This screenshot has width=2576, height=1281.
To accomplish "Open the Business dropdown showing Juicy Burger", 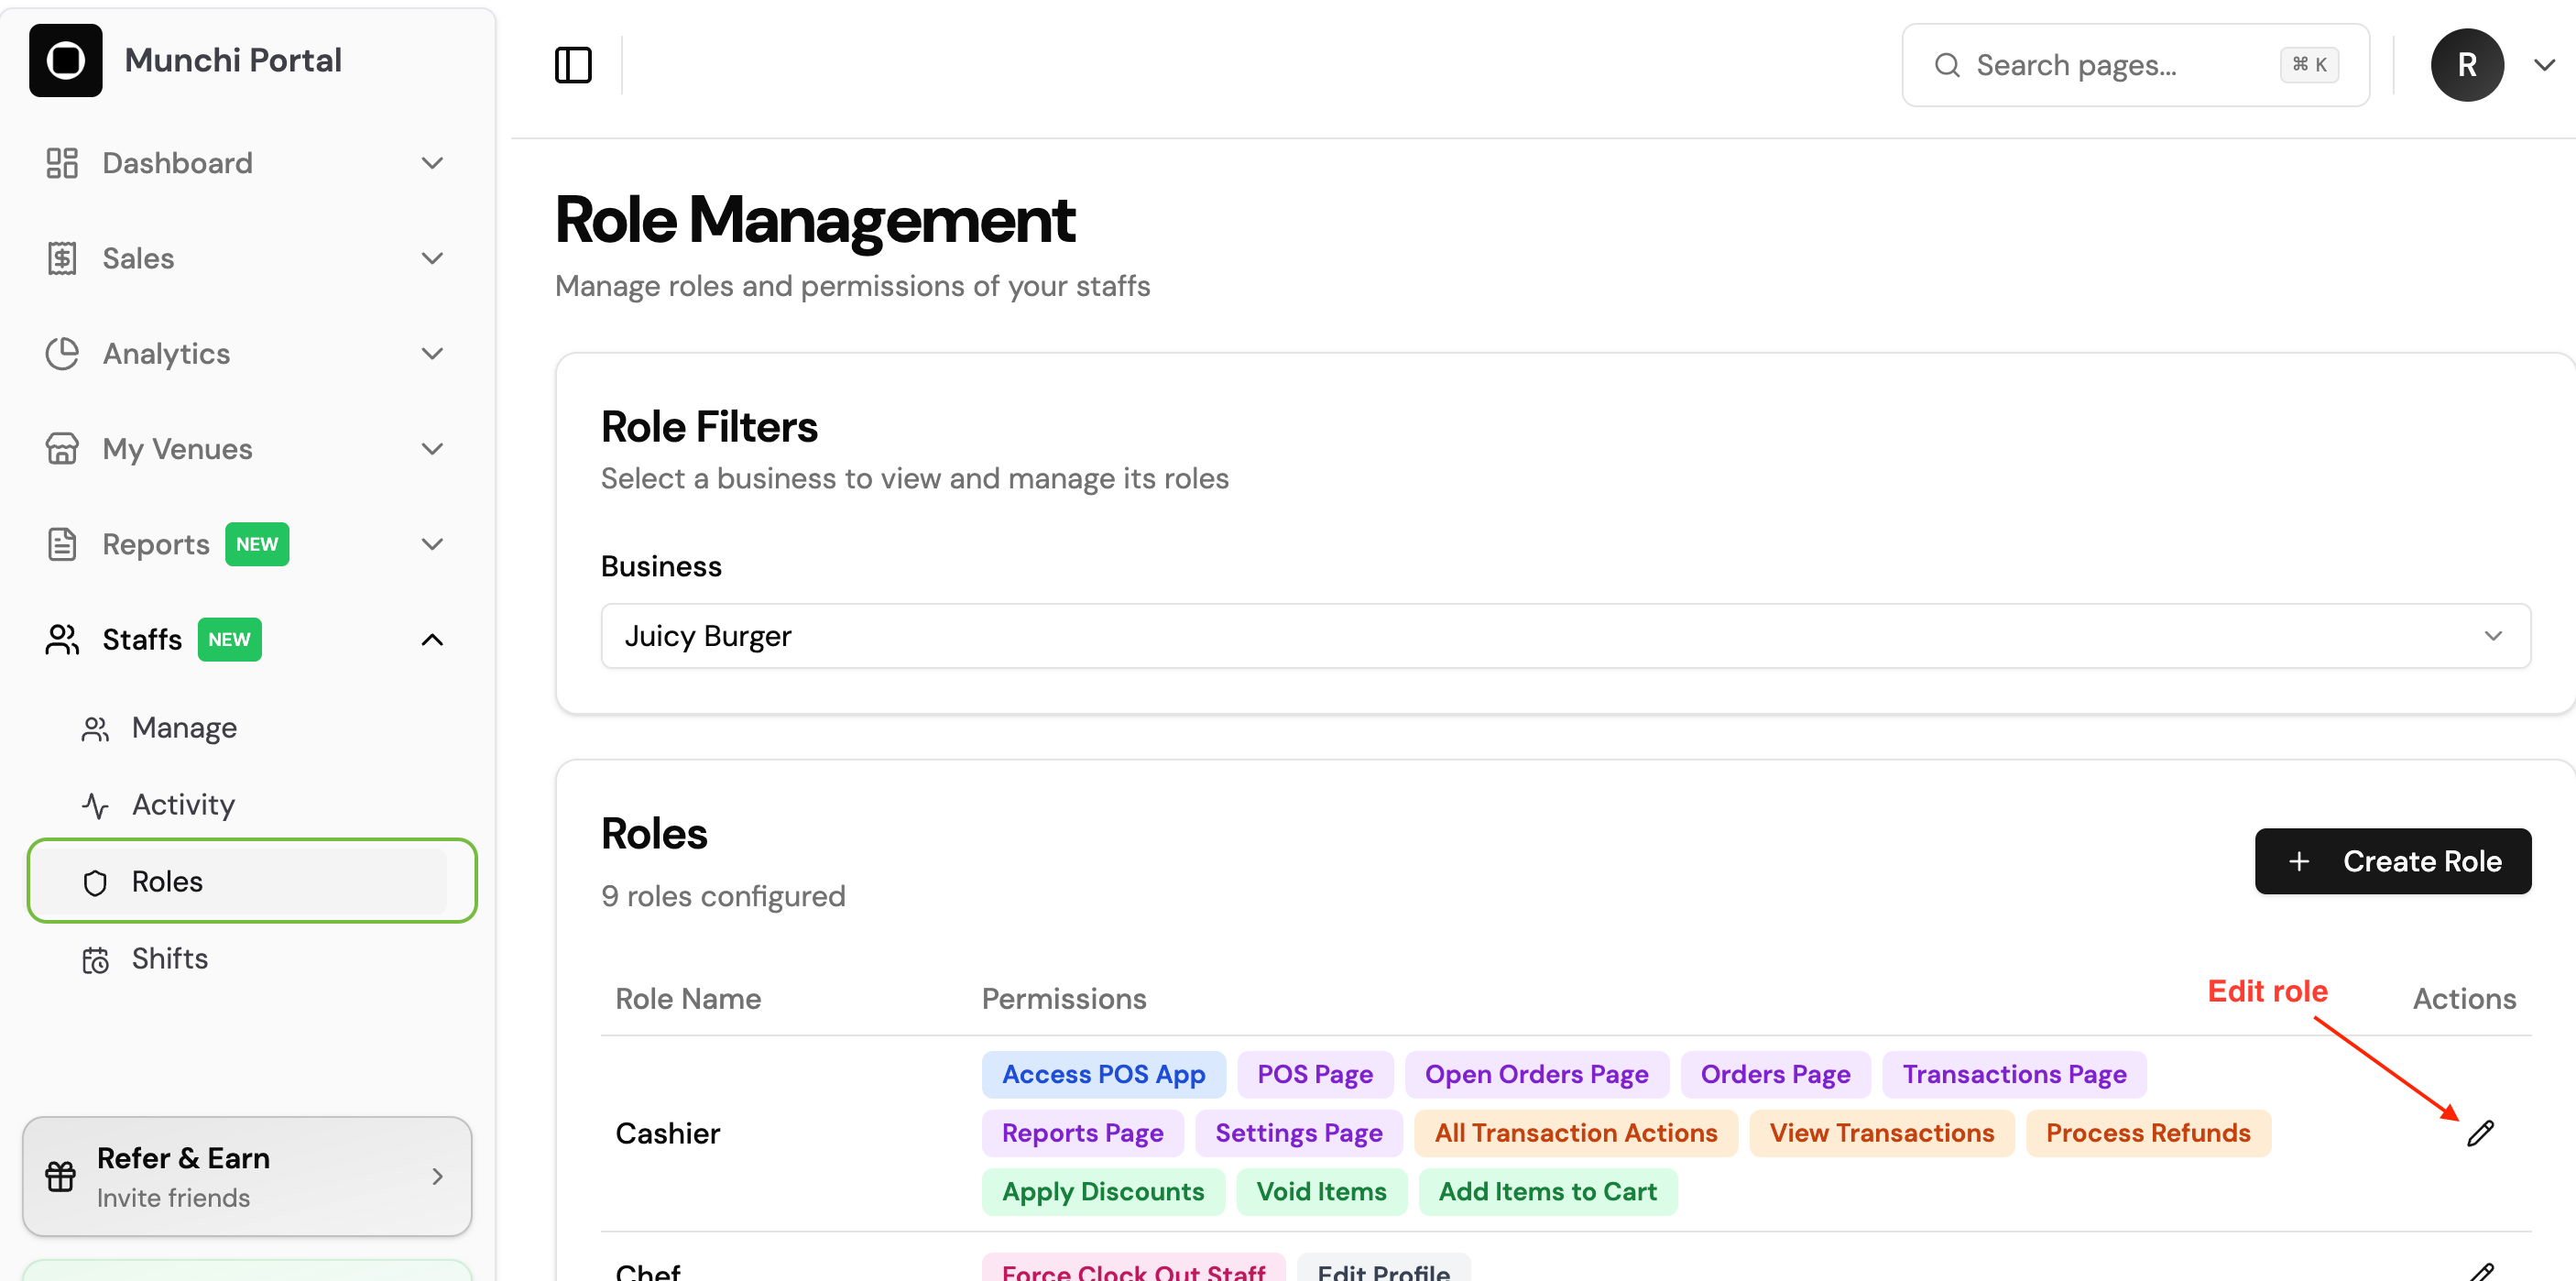I will [x=1565, y=636].
